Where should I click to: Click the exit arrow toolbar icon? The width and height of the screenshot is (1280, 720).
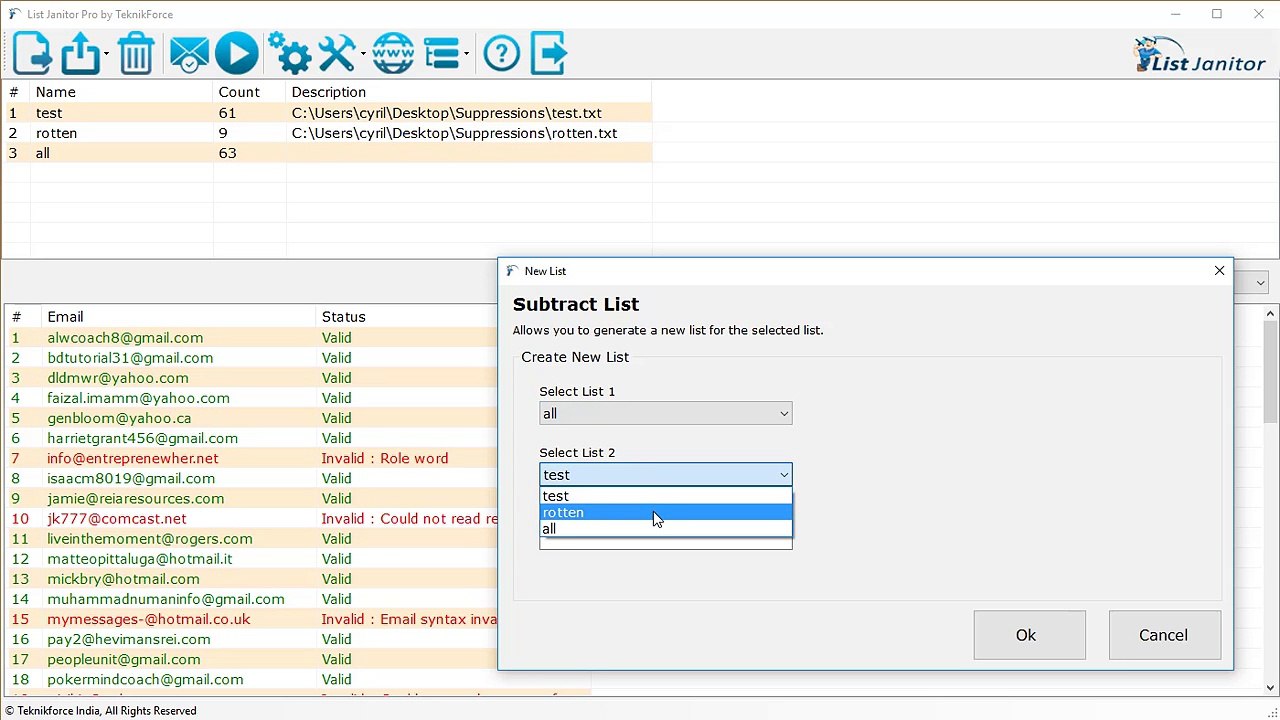(x=548, y=54)
